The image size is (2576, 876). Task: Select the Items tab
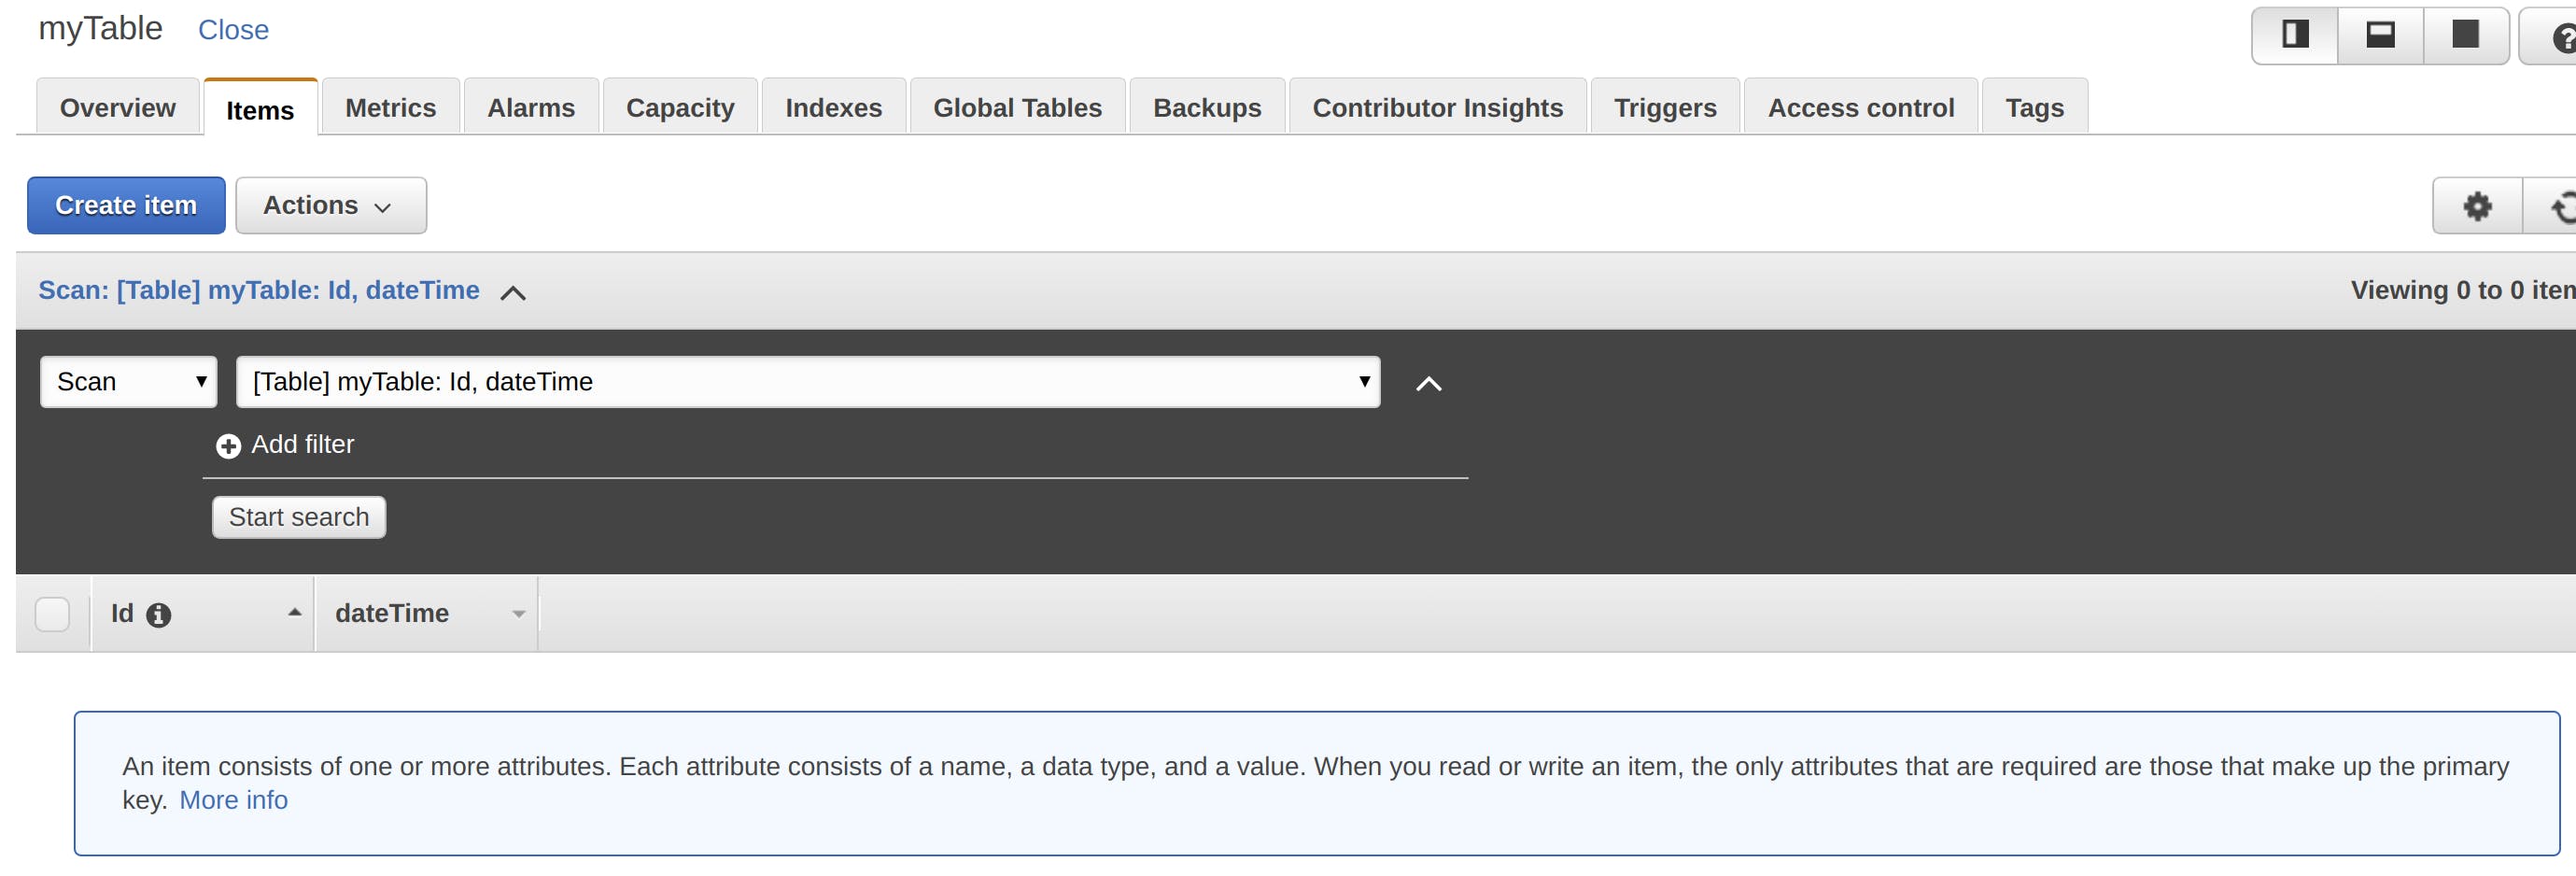click(x=260, y=109)
